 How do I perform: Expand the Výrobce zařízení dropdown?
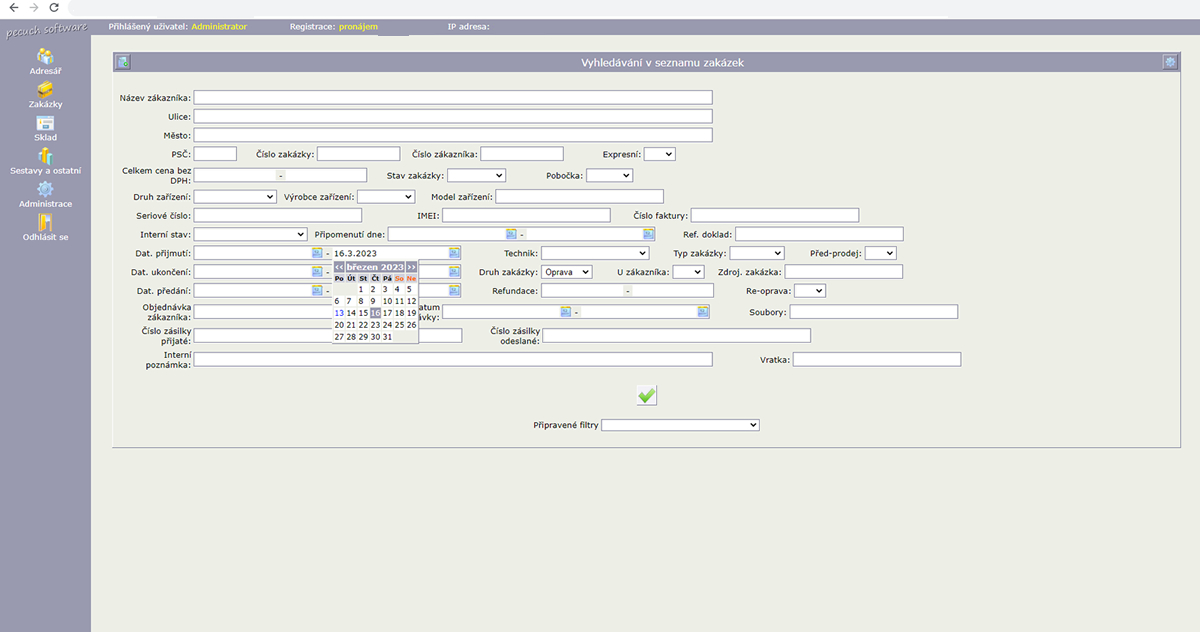coord(386,197)
